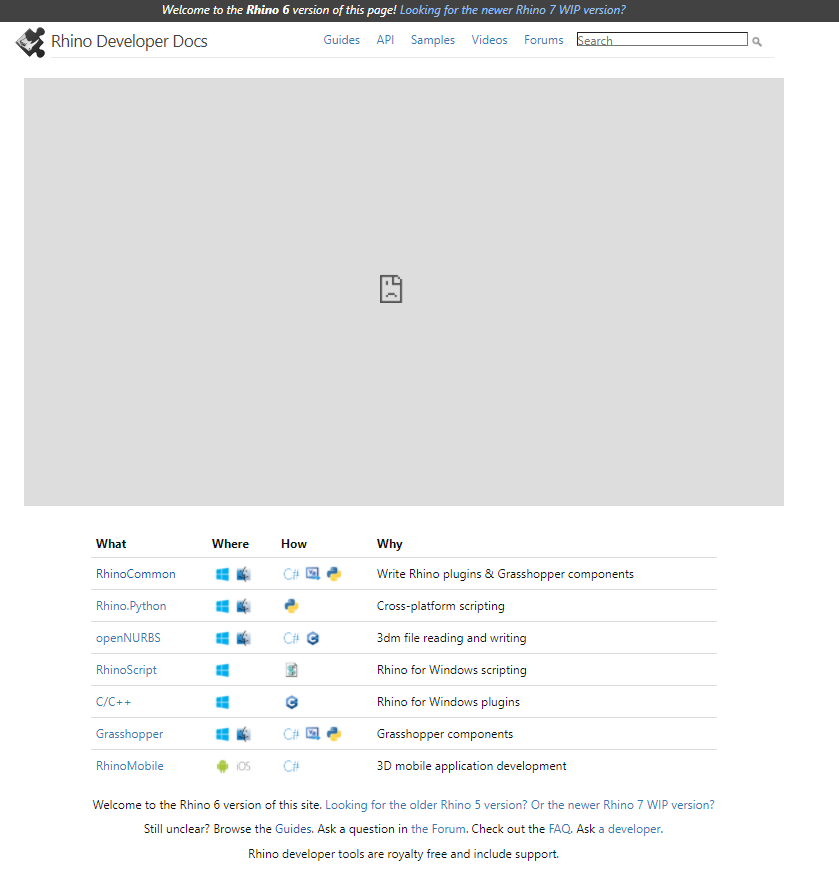Go to the Samples section
Screen dimensions: 839x870
433,40
